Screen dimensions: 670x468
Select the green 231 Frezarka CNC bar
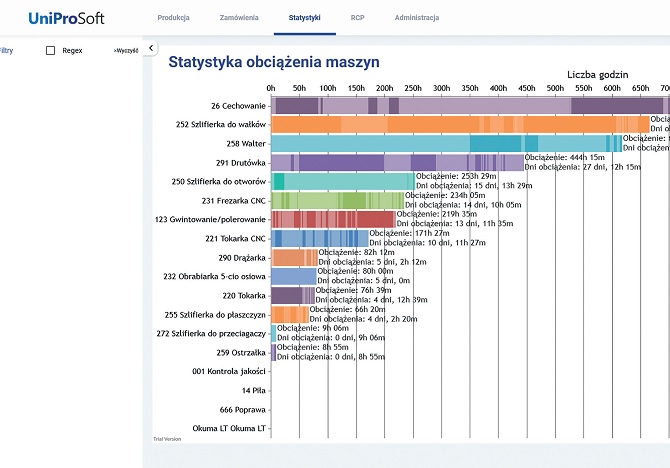pos(337,200)
